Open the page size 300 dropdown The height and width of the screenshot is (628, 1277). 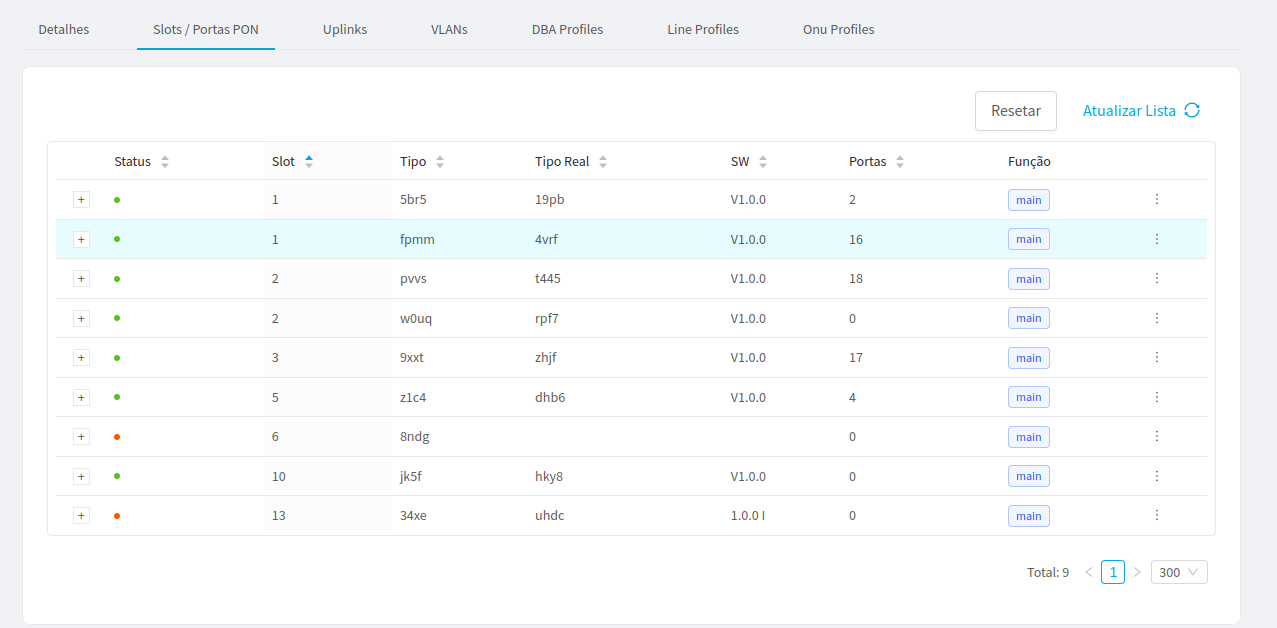point(1179,572)
